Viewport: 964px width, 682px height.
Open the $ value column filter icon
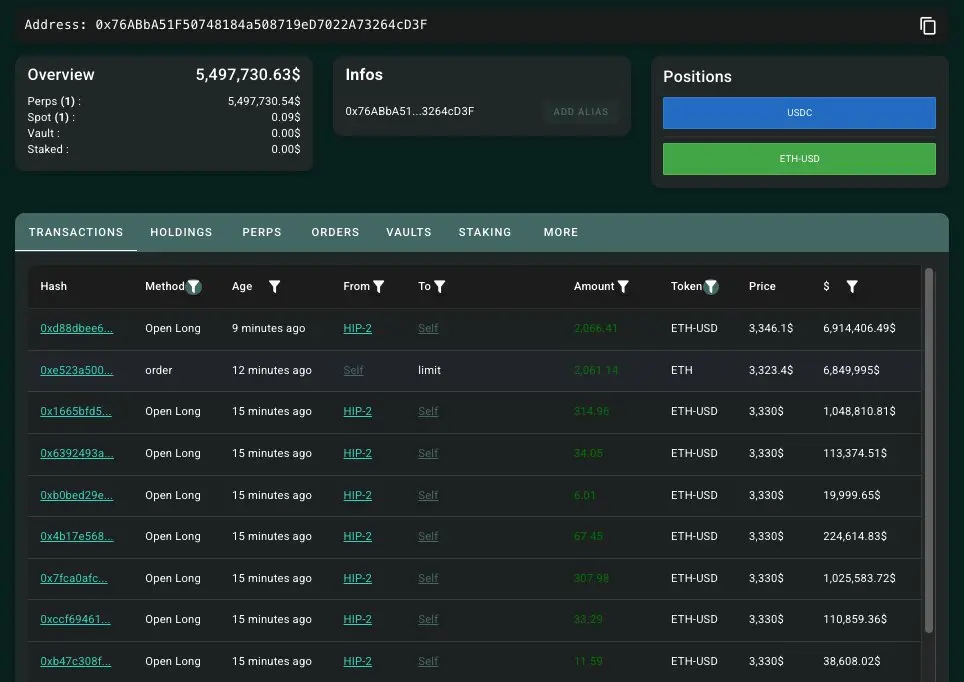coord(852,287)
